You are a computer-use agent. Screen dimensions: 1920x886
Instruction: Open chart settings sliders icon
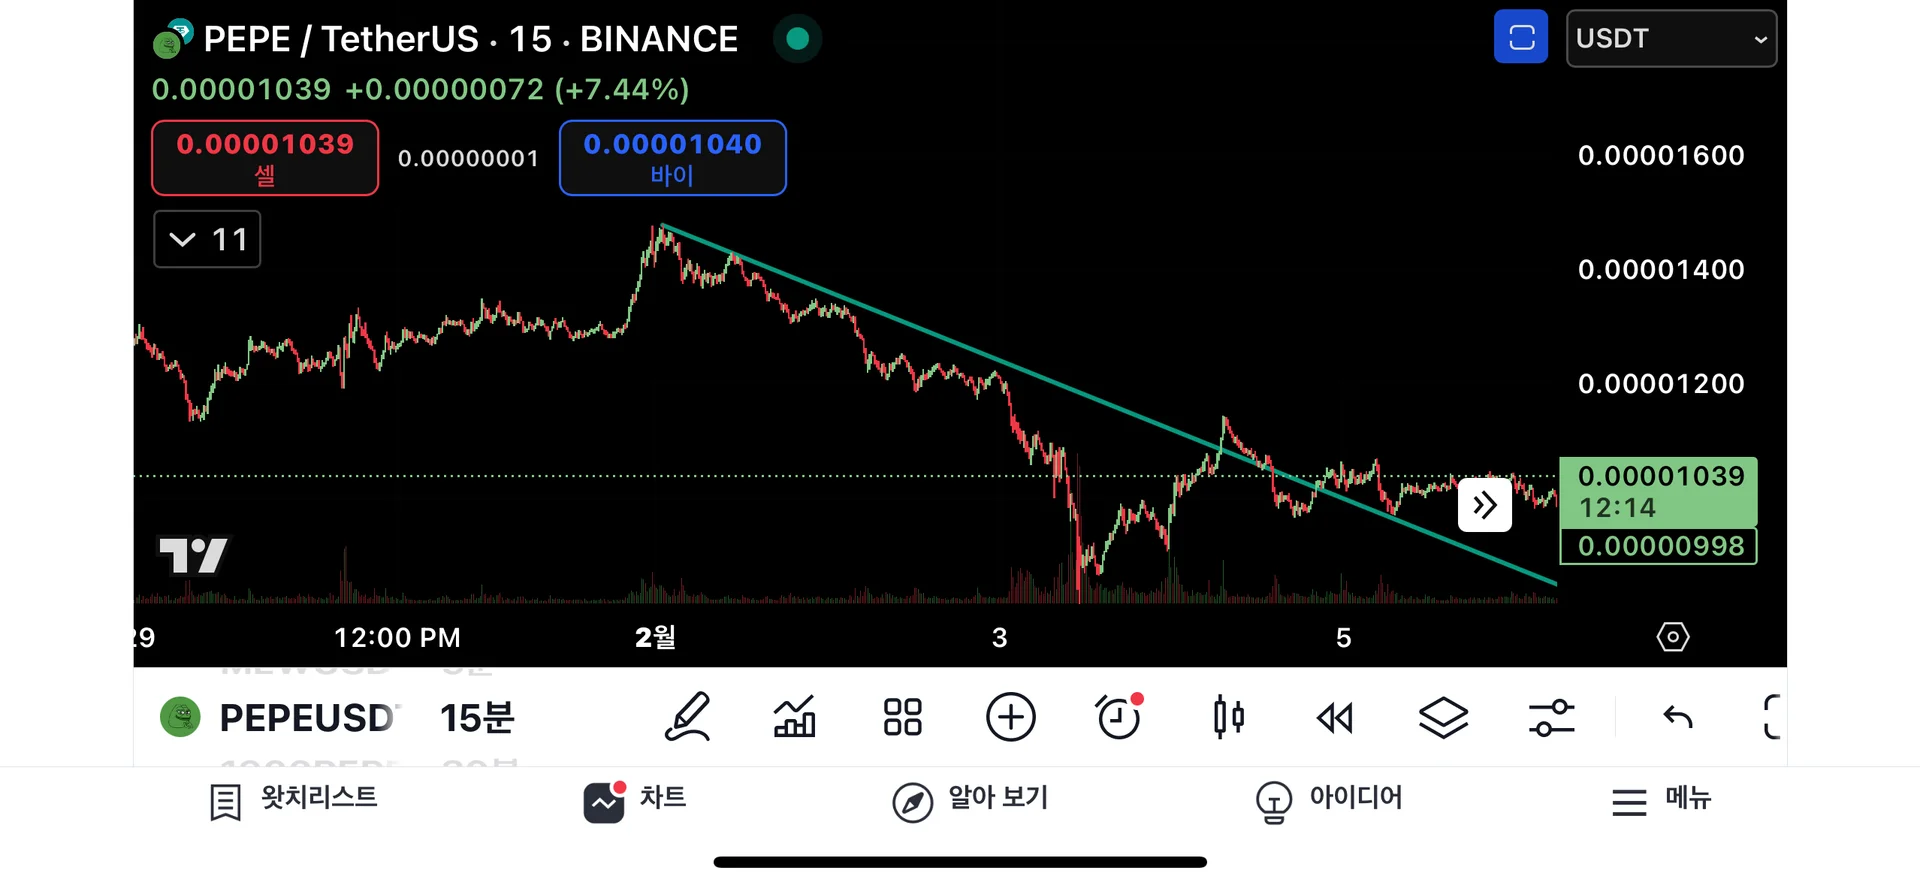click(1551, 717)
